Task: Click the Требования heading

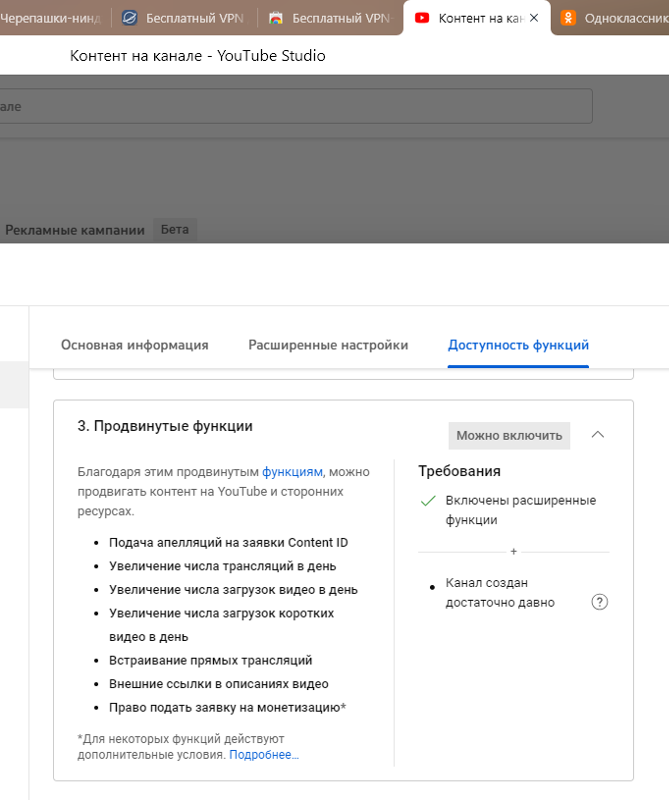Action: tap(459, 471)
